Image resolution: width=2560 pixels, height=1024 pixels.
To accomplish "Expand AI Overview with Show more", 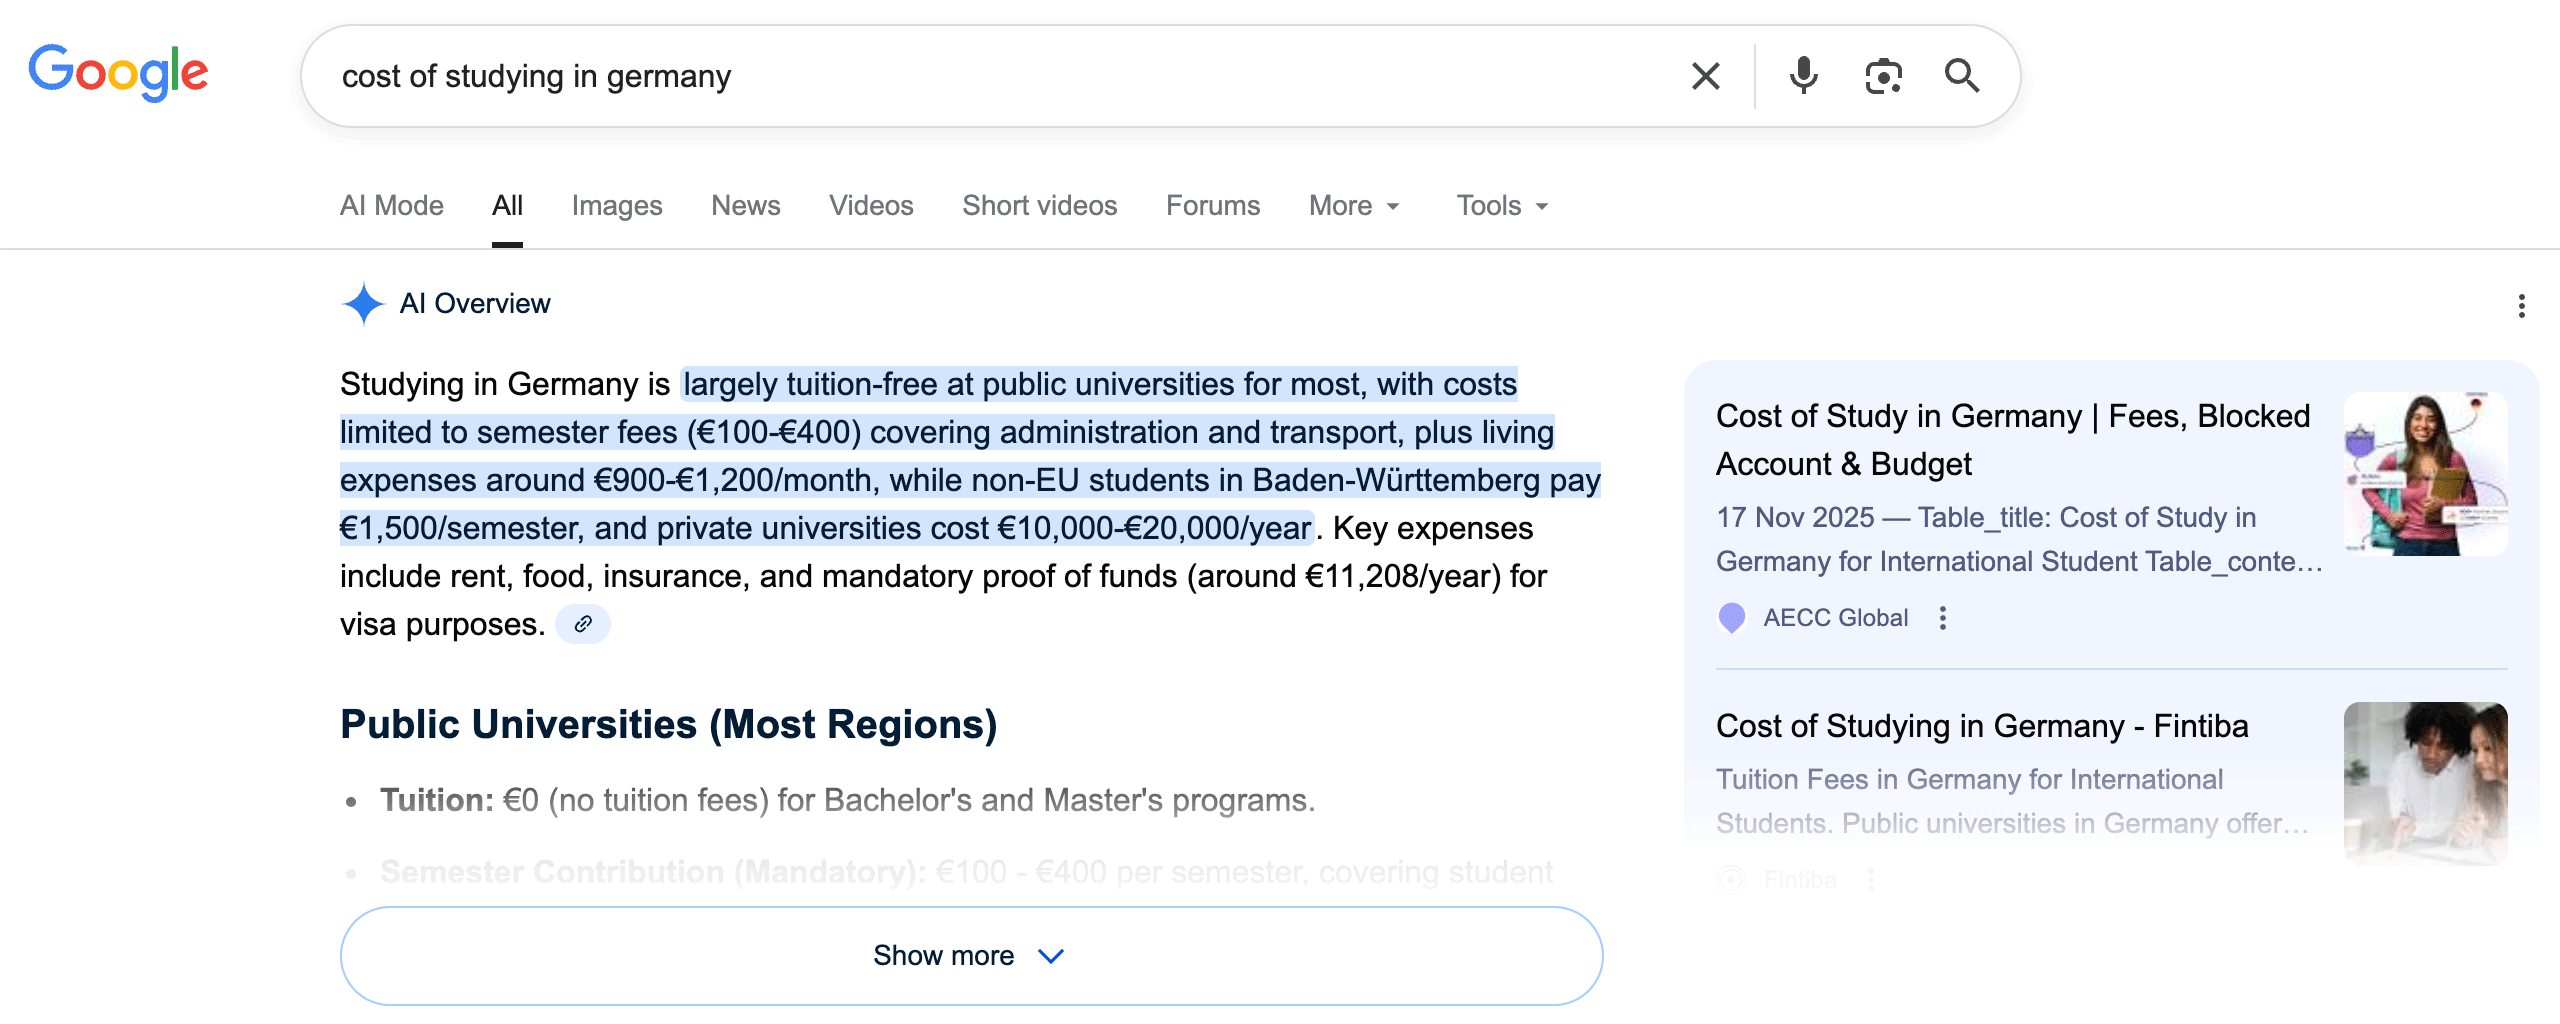I will pyautogui.click(x=970, y=955).
